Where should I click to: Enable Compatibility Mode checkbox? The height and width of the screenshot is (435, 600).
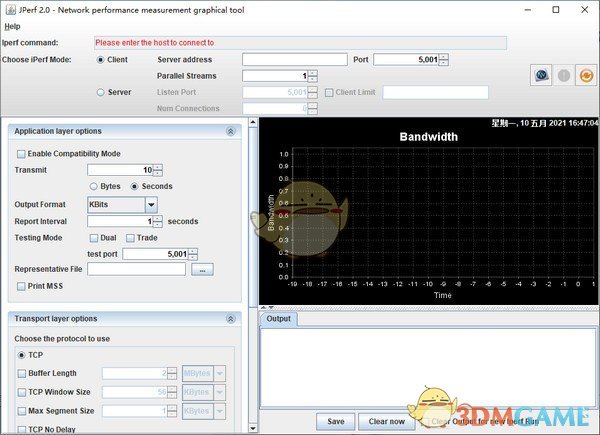[21, 154]
